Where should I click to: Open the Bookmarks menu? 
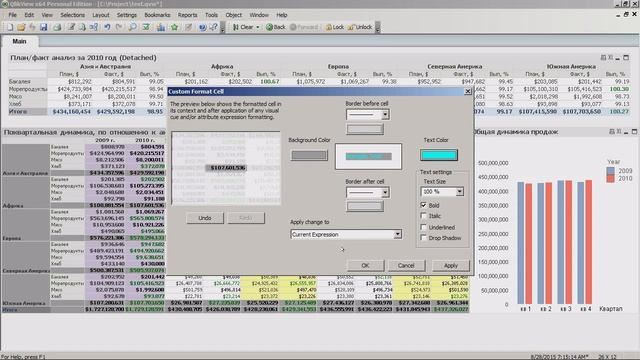click(157, 15)
